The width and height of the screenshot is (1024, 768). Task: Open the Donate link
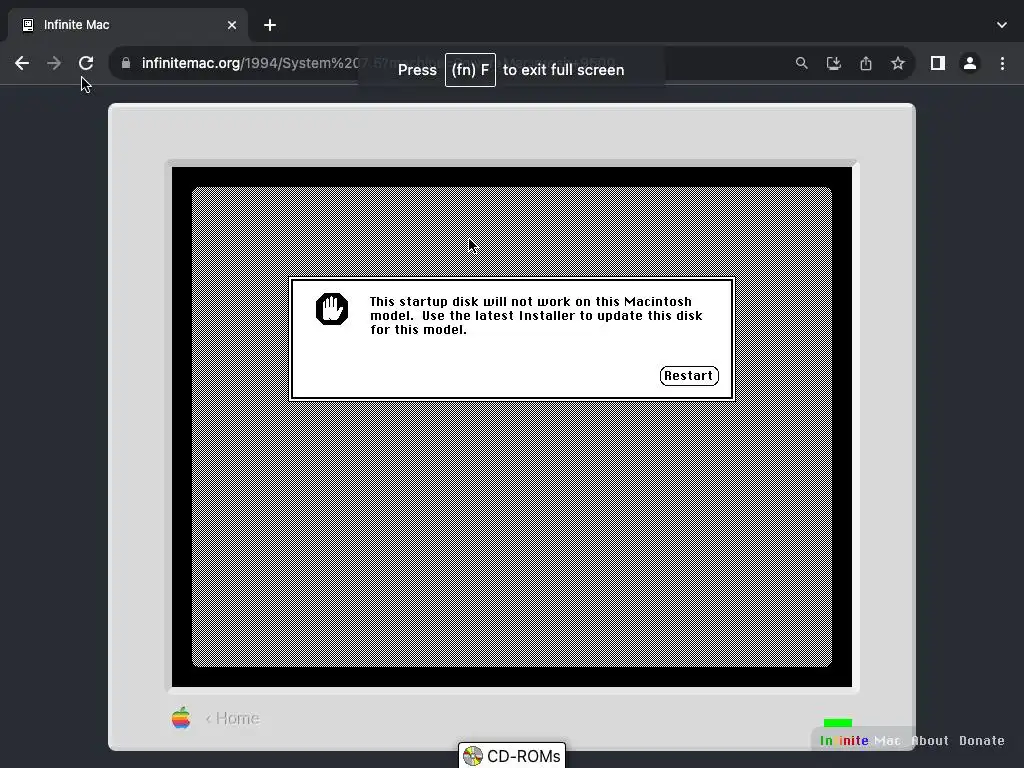coord(982,741)
